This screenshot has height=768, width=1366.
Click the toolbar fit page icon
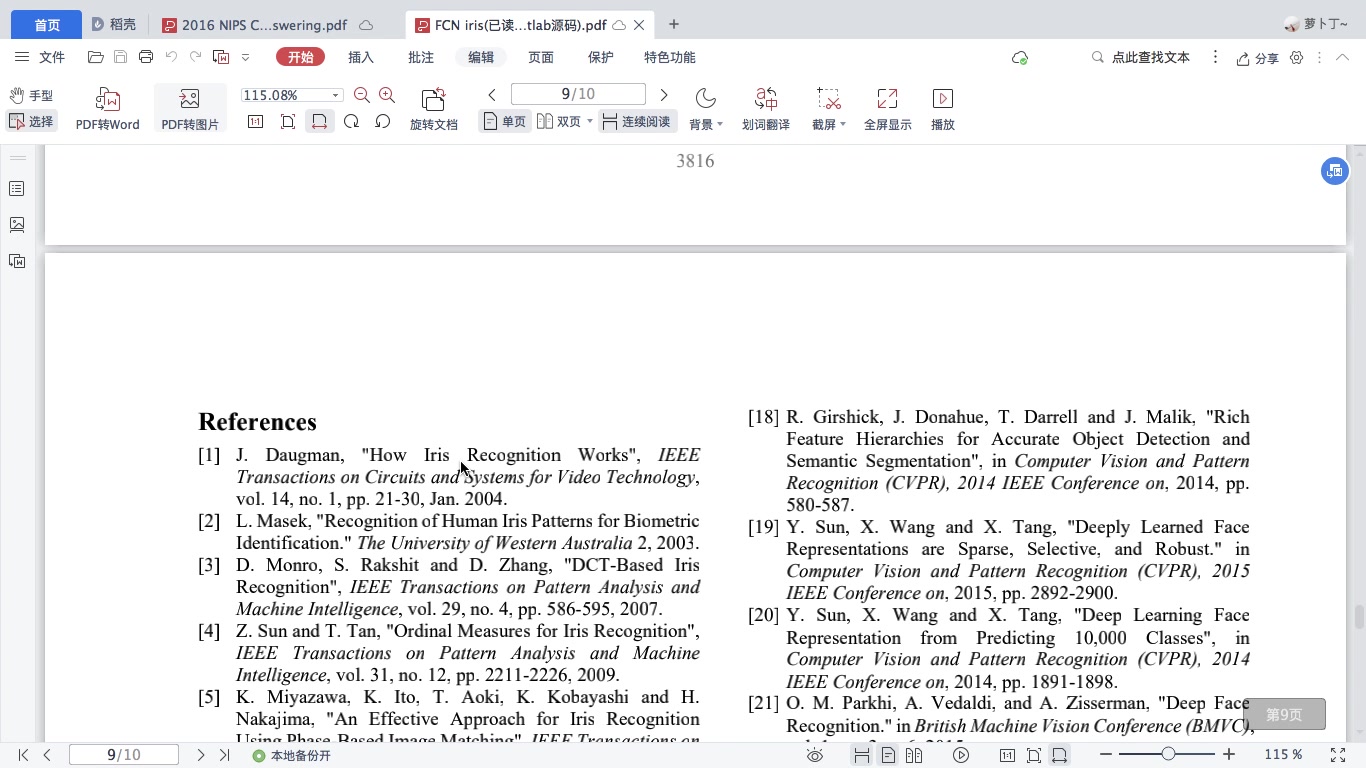point(288,121)
